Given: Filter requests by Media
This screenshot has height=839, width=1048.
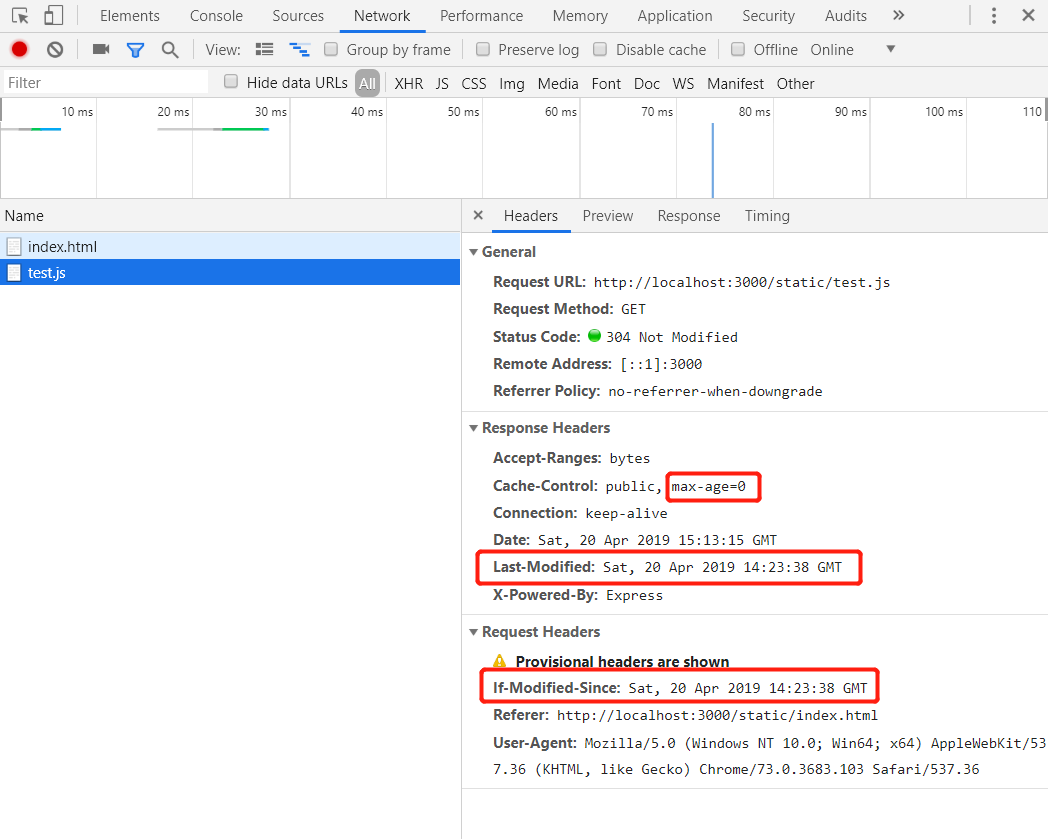Looking at the screenshot, I should coord(558,84).
